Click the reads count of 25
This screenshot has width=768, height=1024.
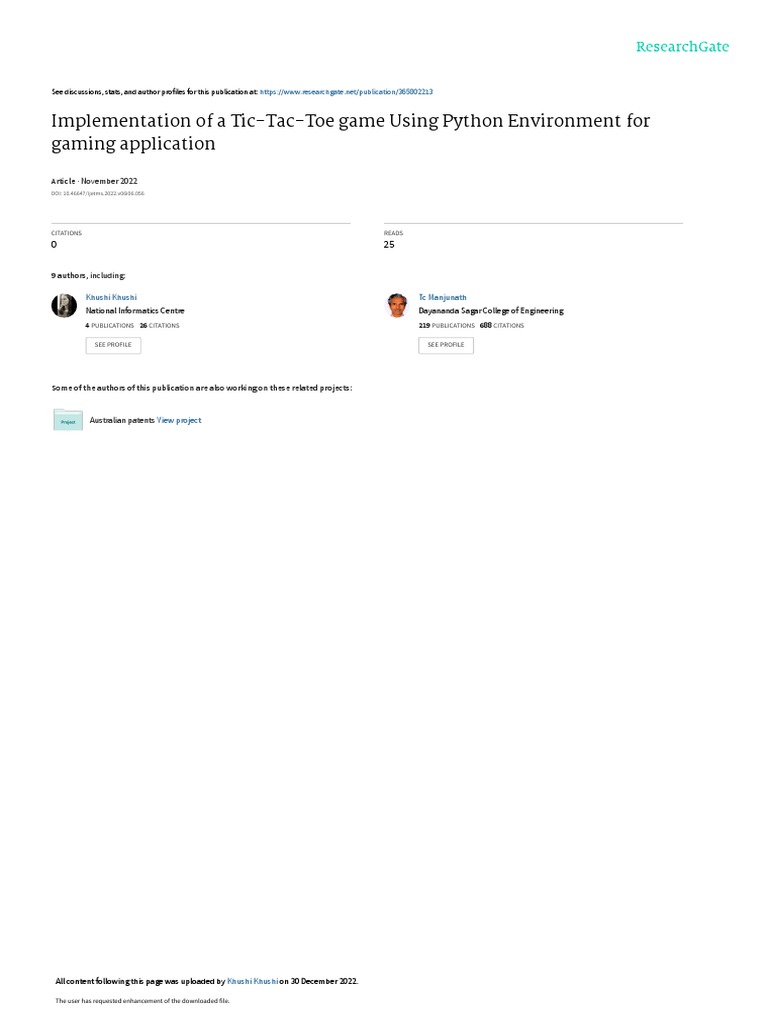tap(389, 244)
